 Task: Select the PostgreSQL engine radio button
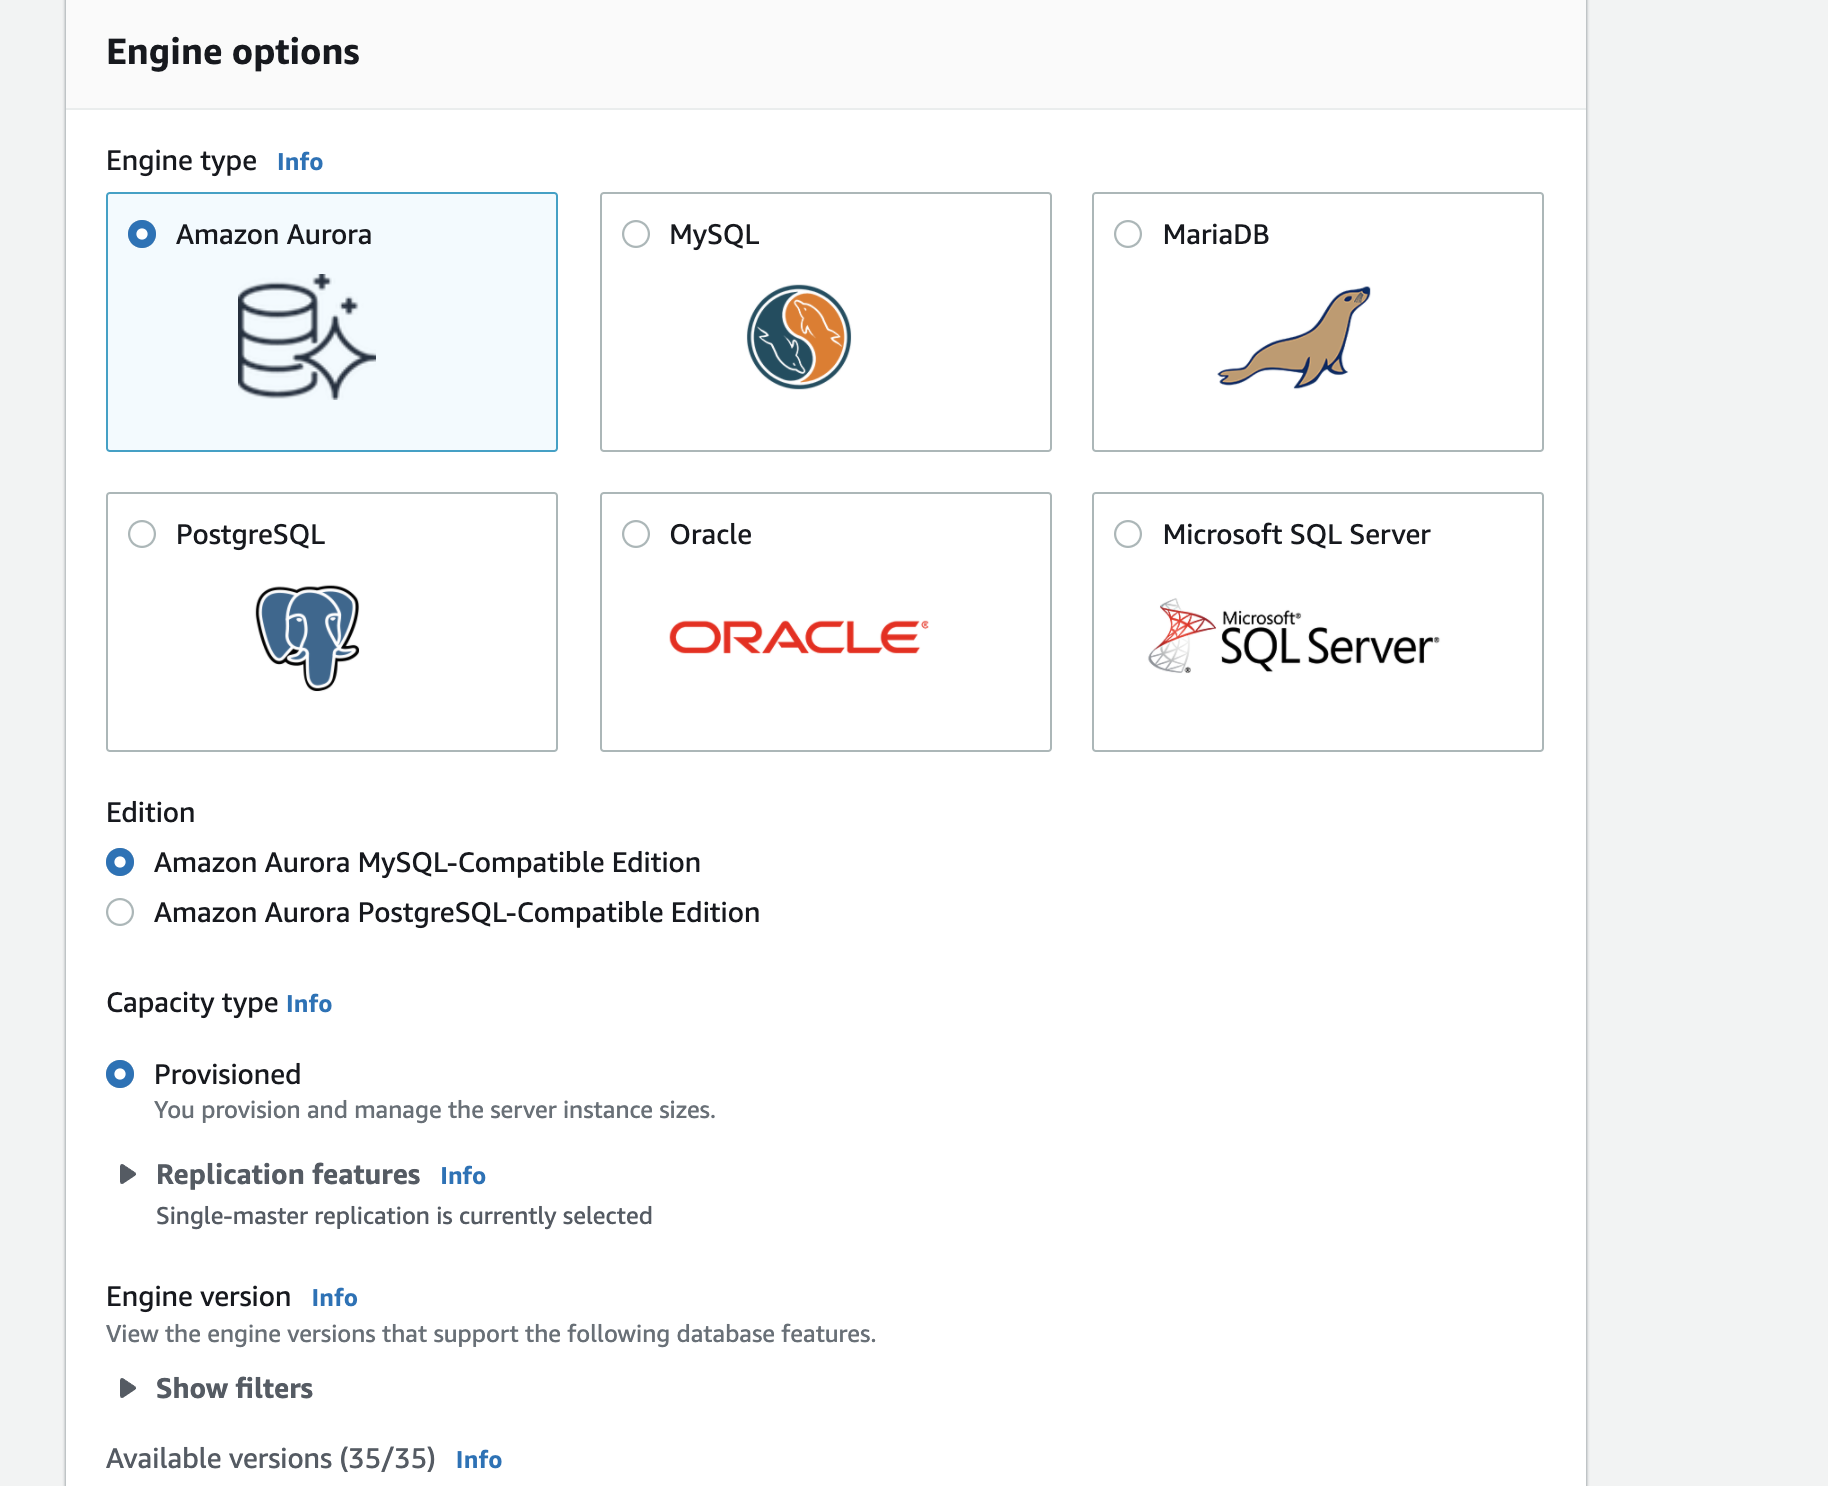[x=142, y=534]
